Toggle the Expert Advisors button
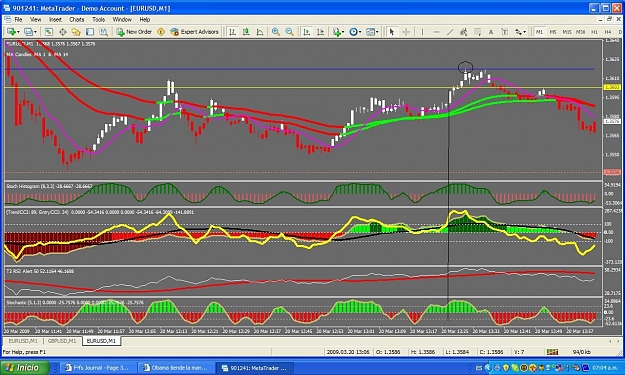This screenshot has height=375, width=625. (195, 32)
